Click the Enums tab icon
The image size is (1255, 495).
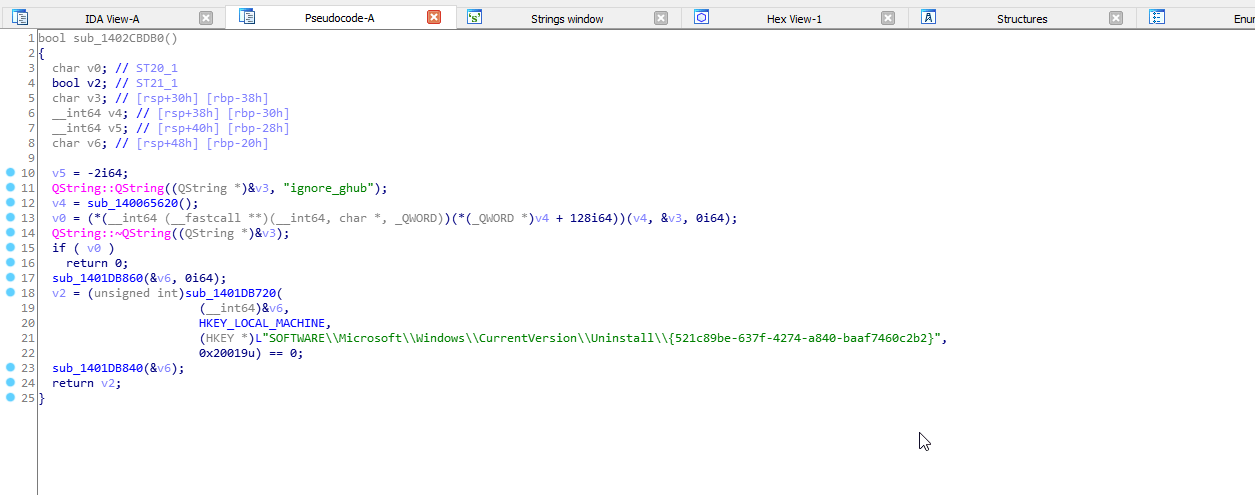click(x=1157, y=17)
